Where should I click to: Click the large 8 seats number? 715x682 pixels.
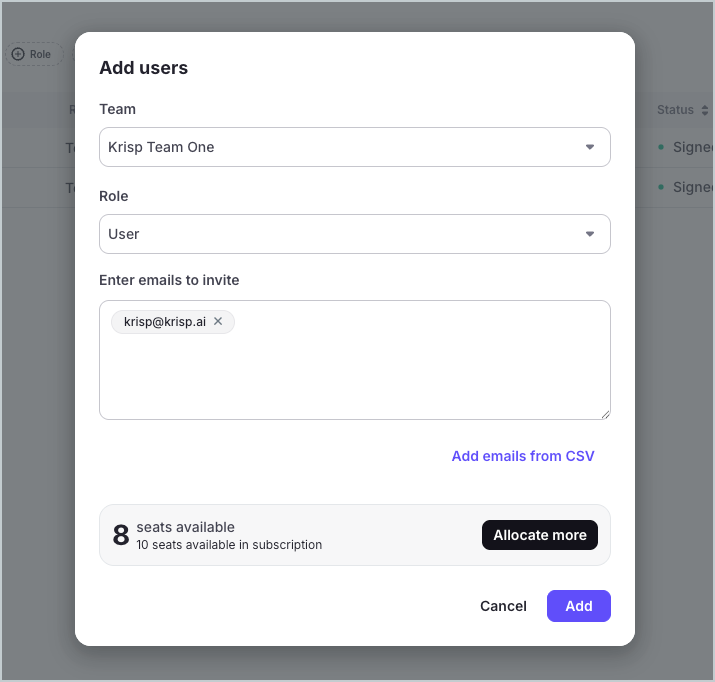tap(121, 535)
